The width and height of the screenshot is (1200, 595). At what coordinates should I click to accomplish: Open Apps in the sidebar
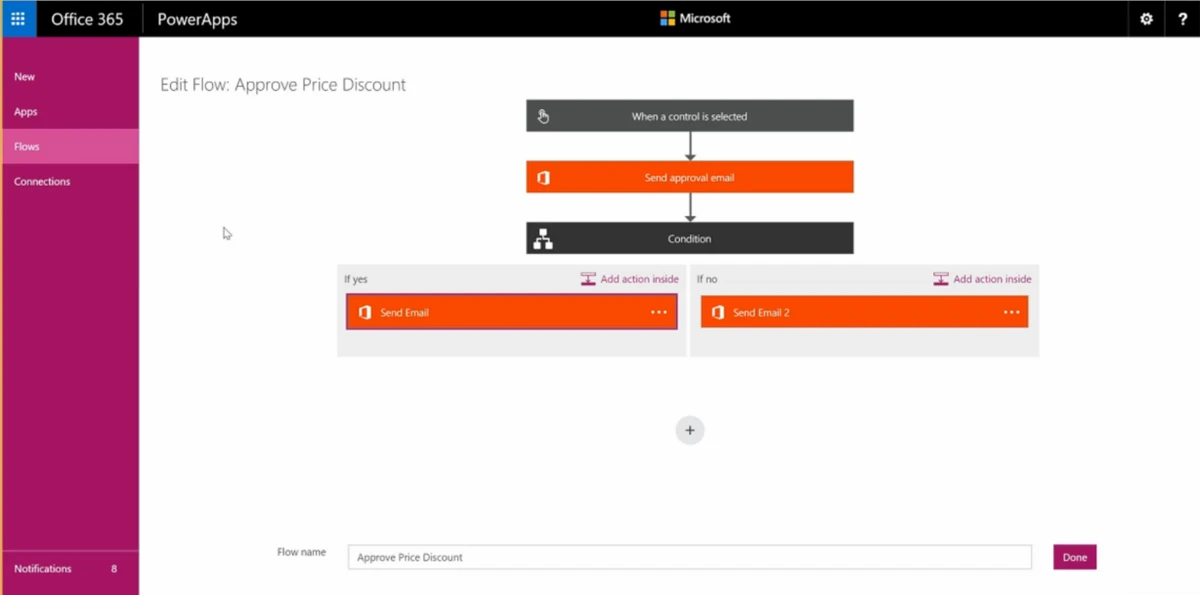click(26, 112)
